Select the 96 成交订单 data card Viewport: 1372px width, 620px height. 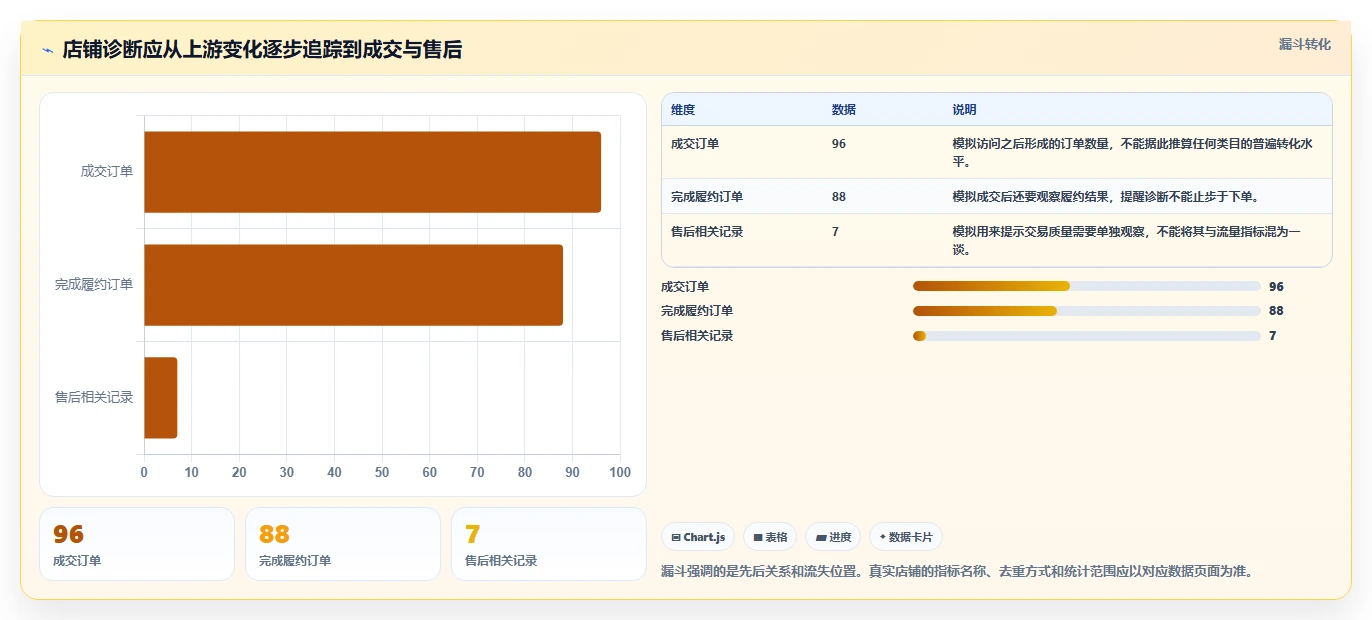(x=137, y=544)
